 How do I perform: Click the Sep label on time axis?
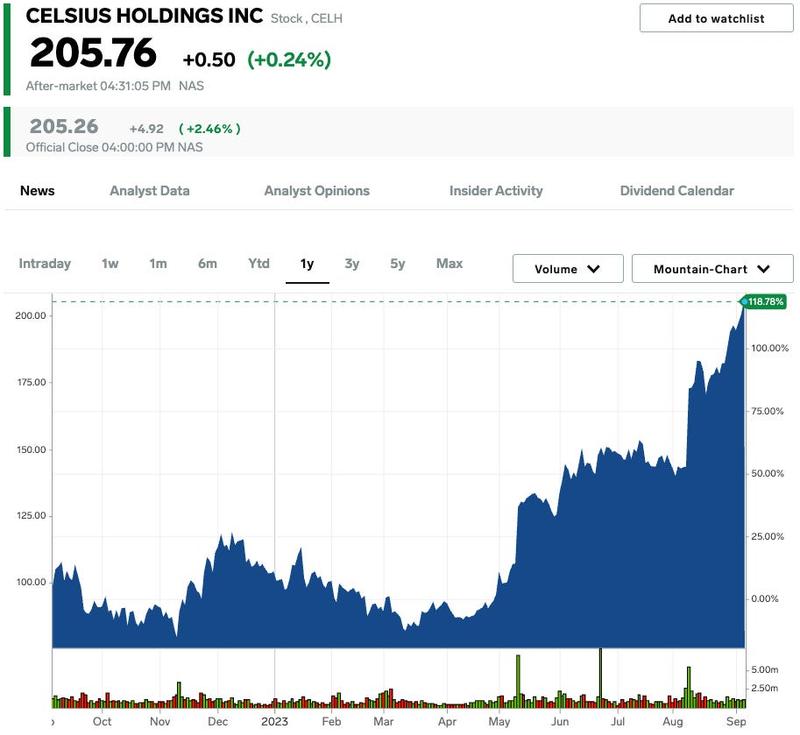click(x=736, y=722)
